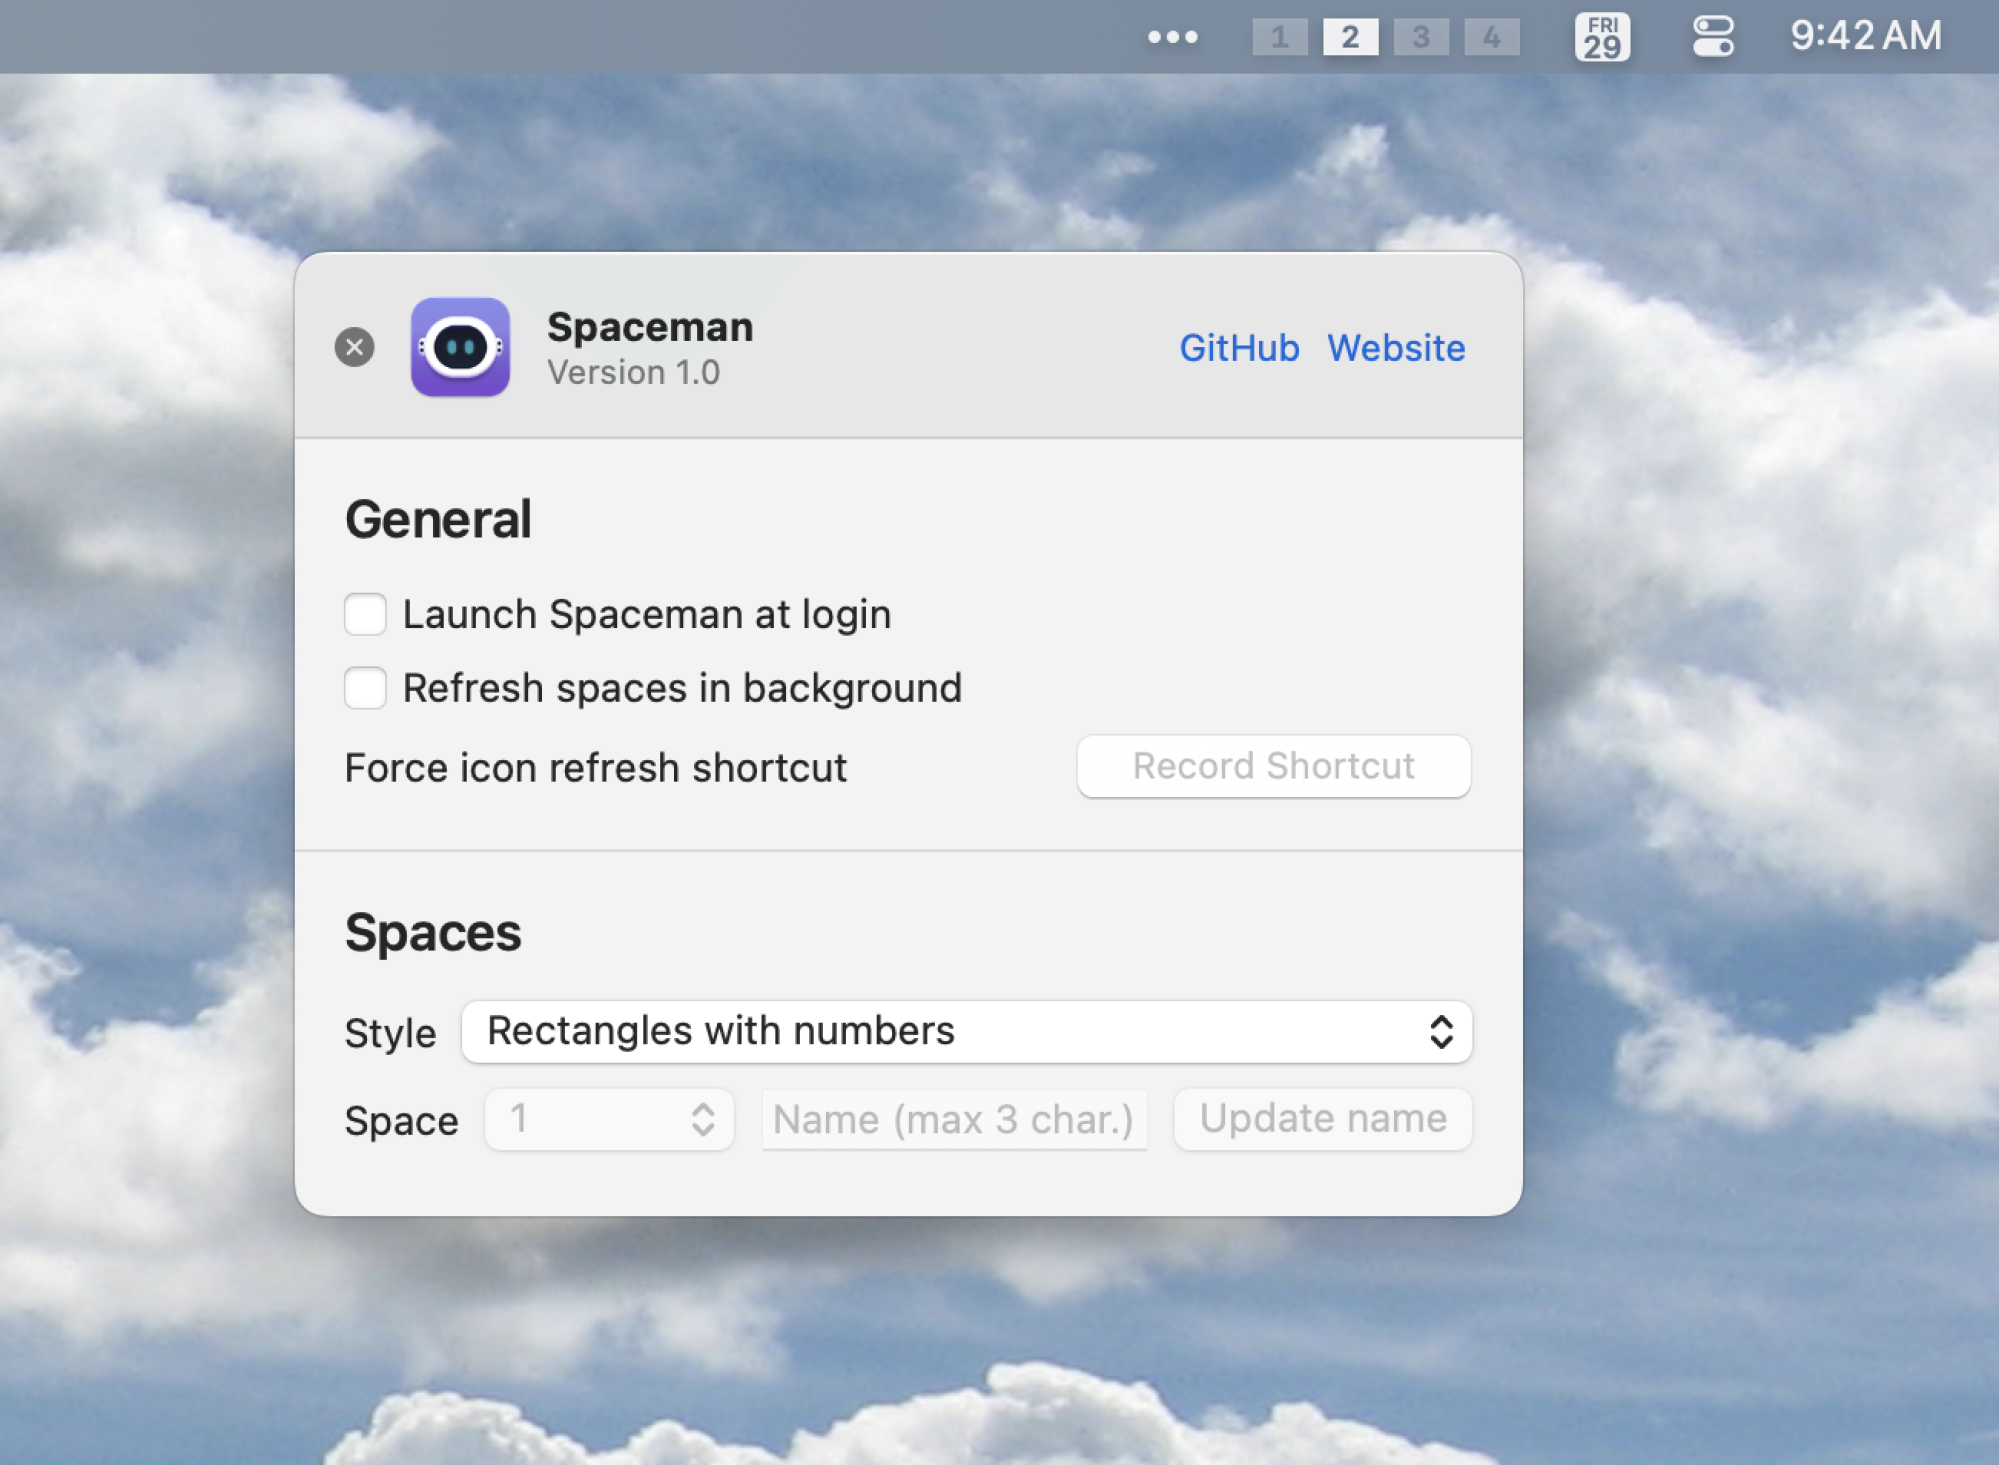Open the FRI 29 calendar menu bar icon
1999x1465 pixels.
(x=1602, y=37)
